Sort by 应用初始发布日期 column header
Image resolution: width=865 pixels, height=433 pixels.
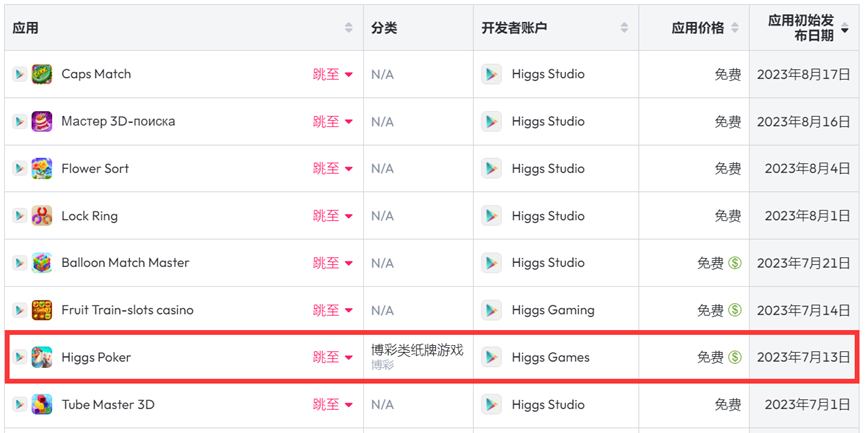coord(845,30)
